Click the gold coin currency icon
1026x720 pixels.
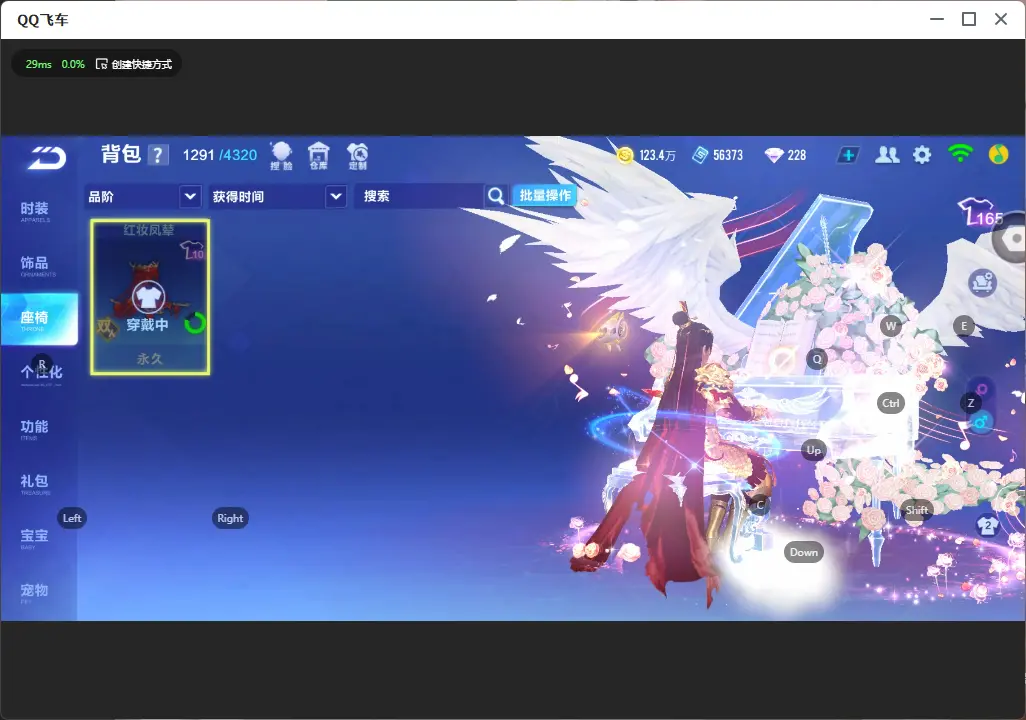tap(626, 155)
